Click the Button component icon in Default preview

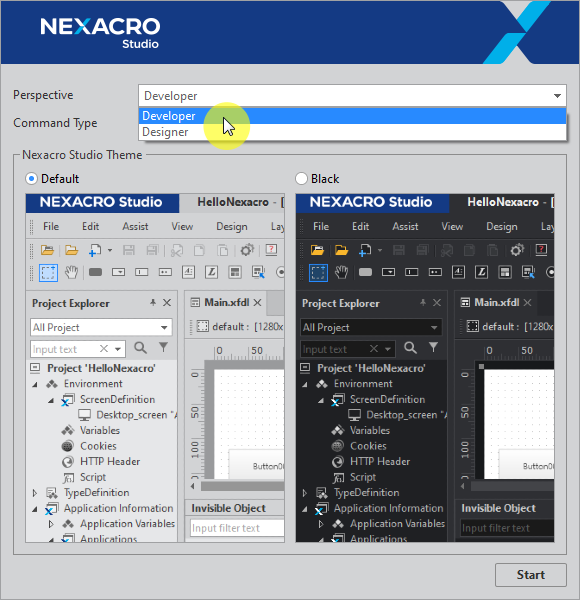[x=95, y=272]
